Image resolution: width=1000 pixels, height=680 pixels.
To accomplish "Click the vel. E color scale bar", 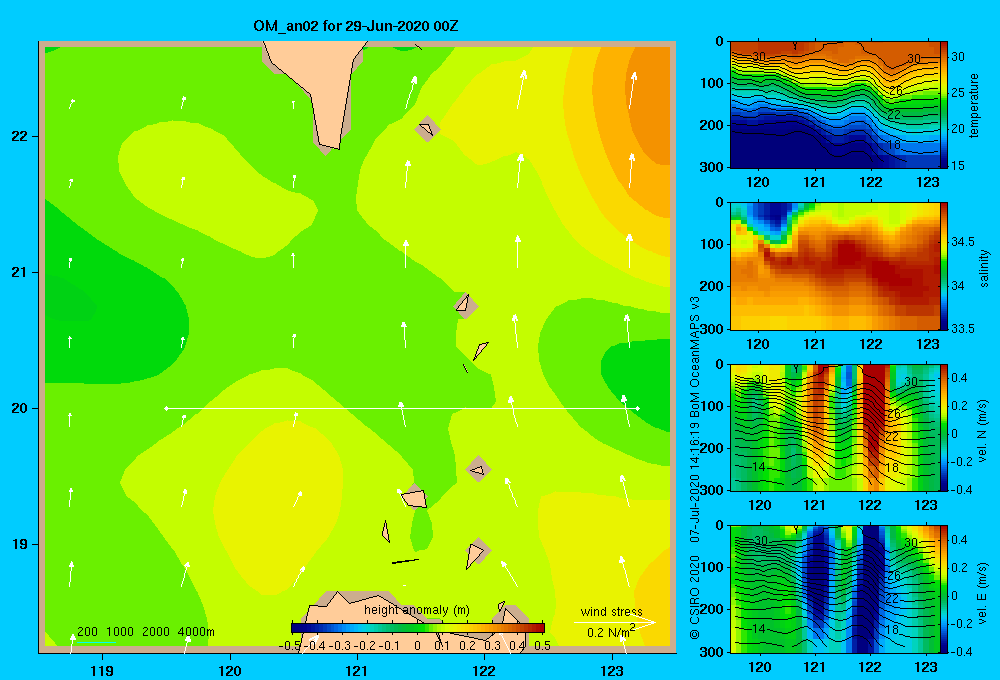I will 944,589.
